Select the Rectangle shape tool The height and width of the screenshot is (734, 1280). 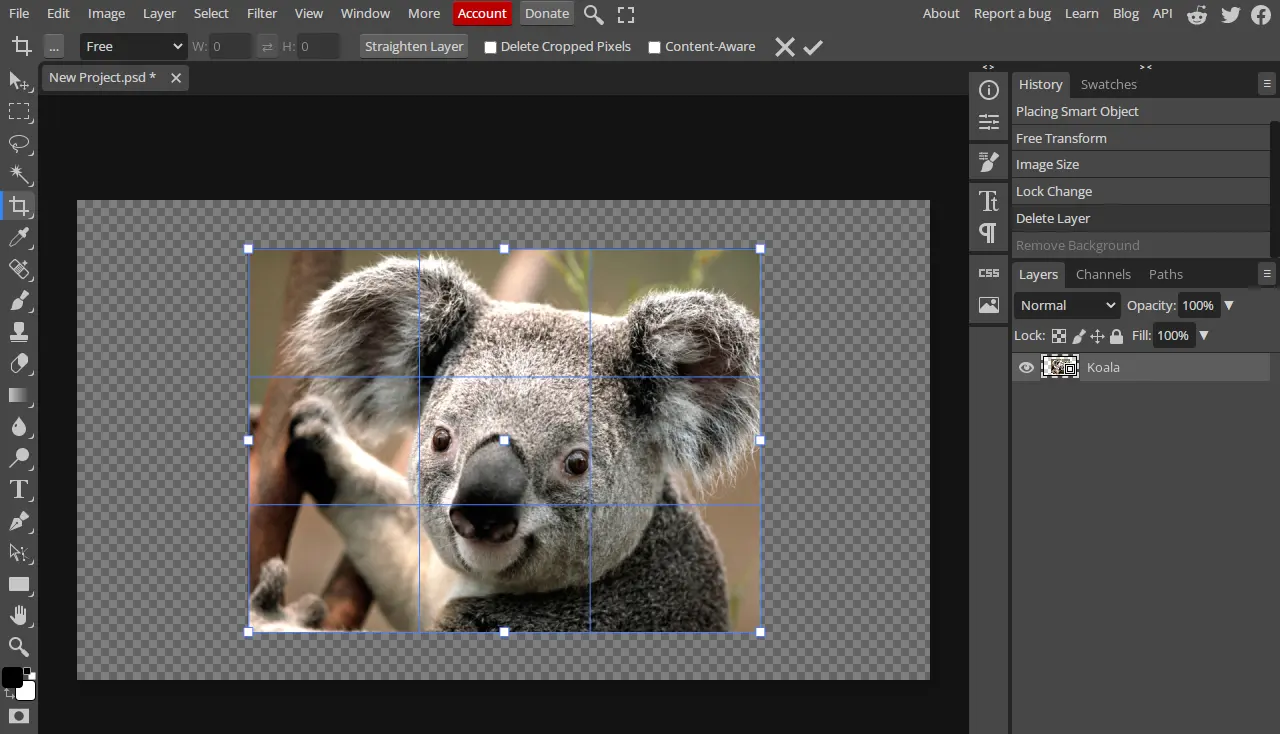click(x=19, y=584)
